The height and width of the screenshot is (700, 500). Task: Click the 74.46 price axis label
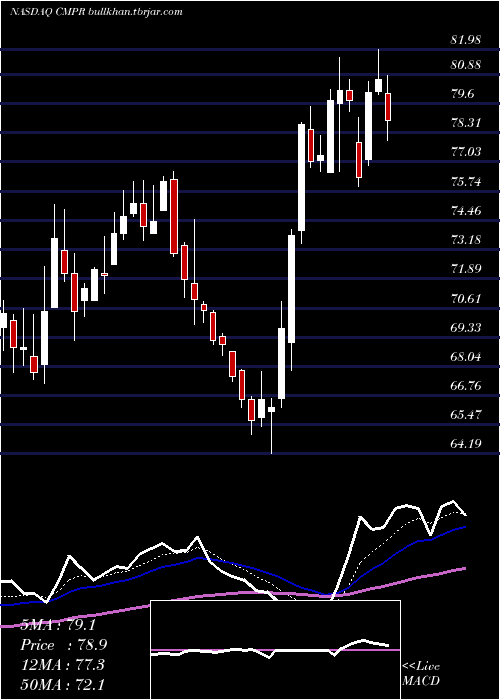coord(466,211)
